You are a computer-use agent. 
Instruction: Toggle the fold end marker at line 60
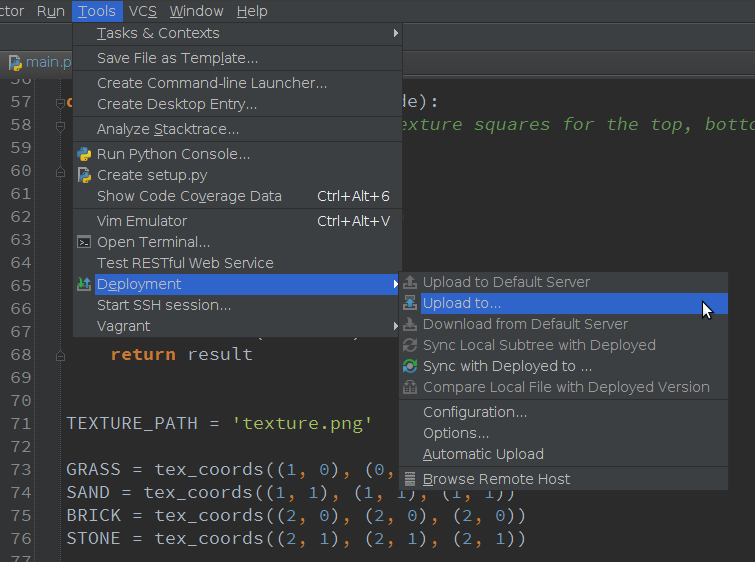pyautogui.click(x=60, y=171)
